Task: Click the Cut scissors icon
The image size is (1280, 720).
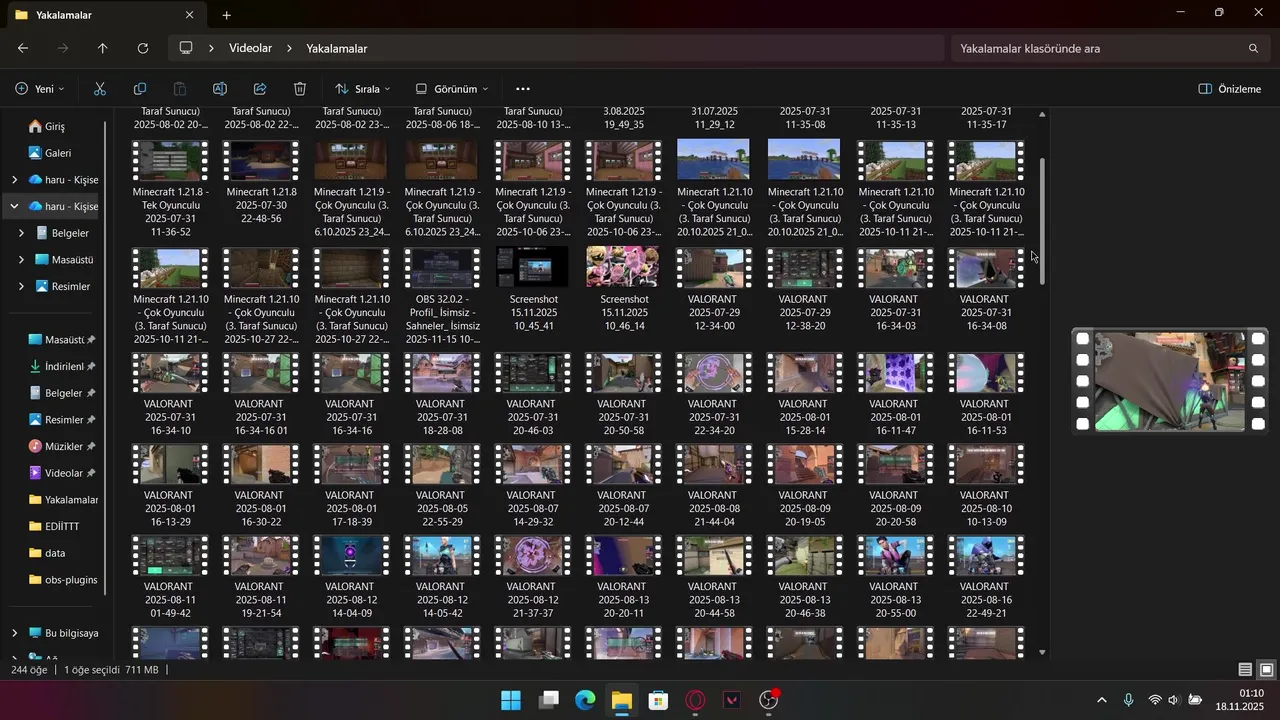Action: click(100, 89)
